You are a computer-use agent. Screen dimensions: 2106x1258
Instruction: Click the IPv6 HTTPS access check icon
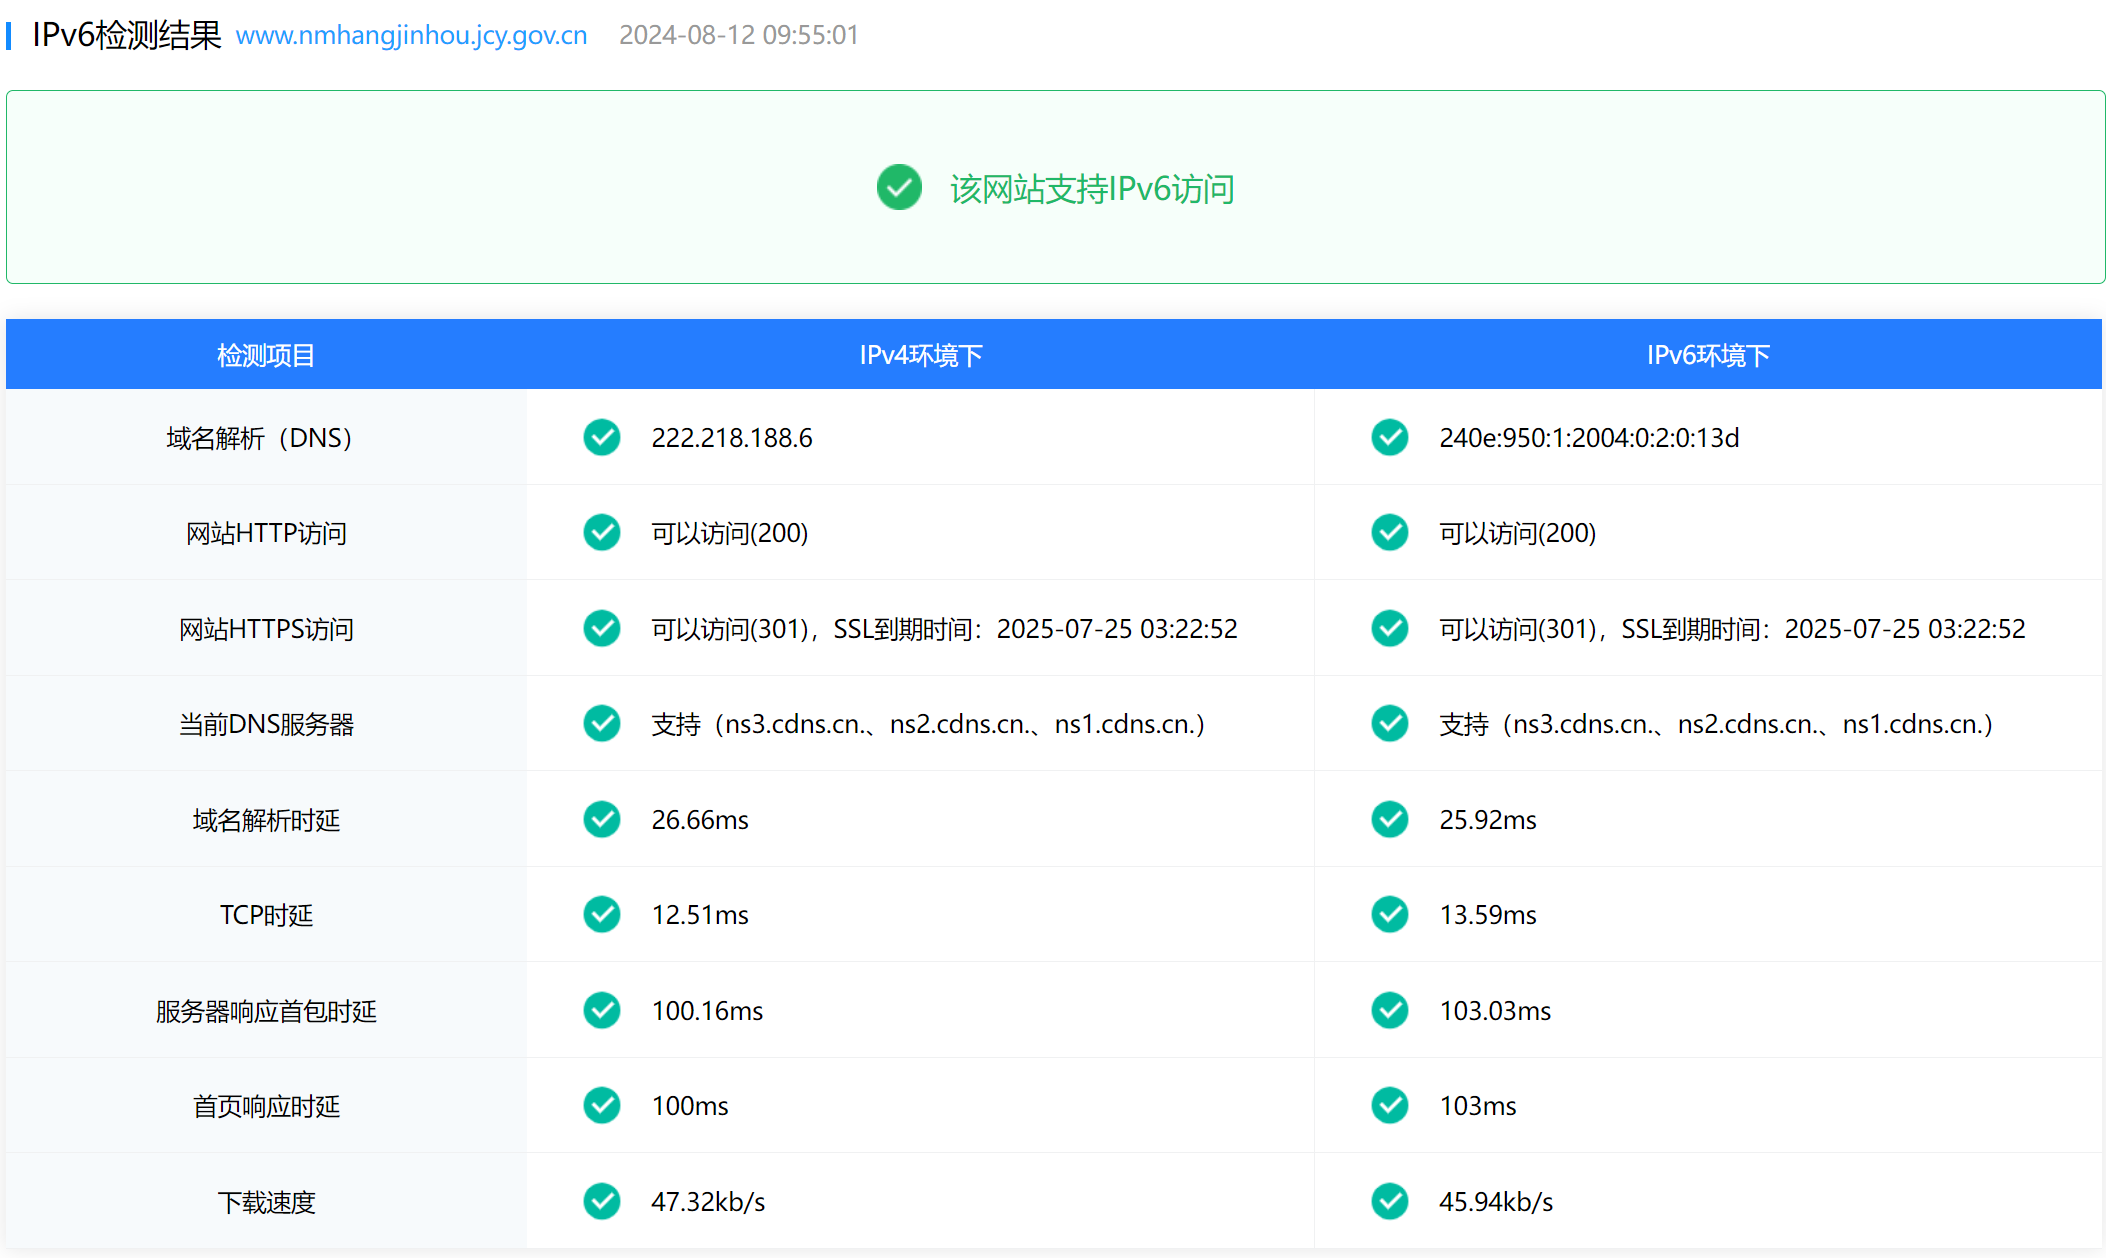[x=1390, y=628]
